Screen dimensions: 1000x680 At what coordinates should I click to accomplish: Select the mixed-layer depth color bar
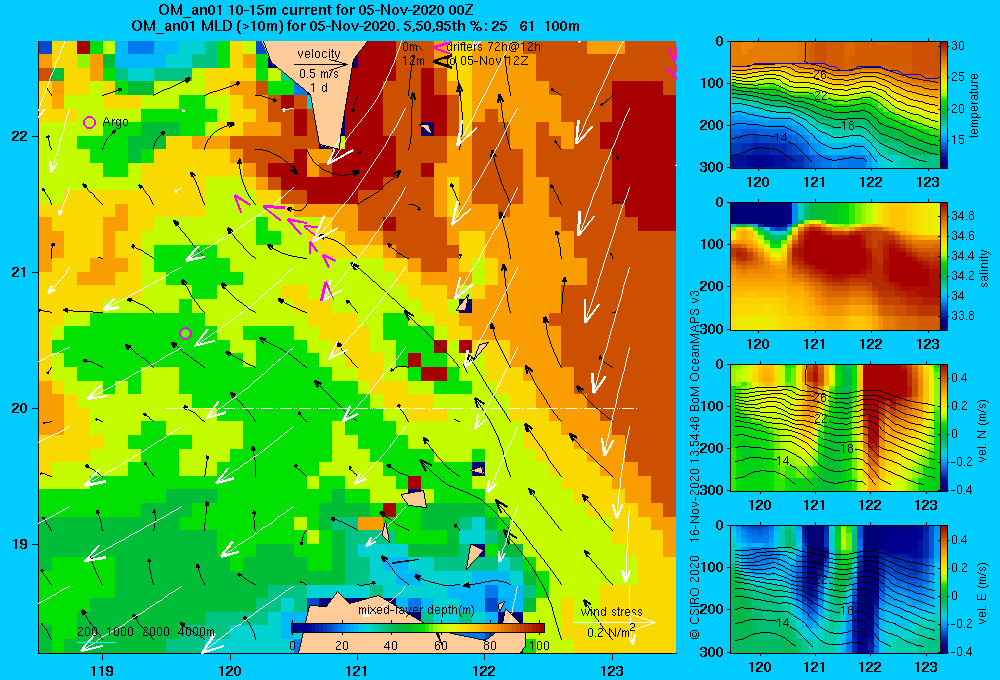418,628
